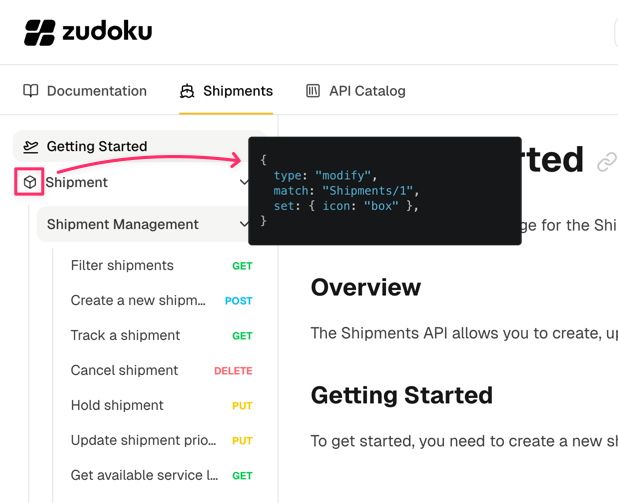The width and height of the screenshot is (618, 503).
Task: Go to Track a shipment
Action: click(x=125, y=336)
